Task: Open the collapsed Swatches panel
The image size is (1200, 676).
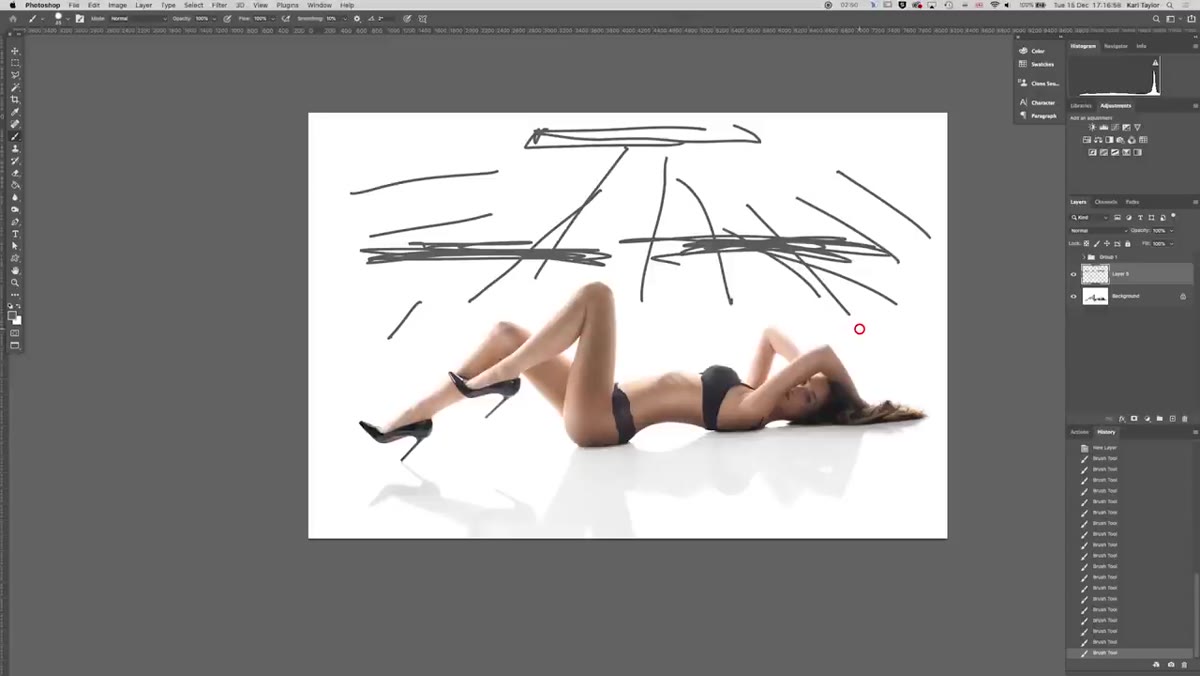Action: (x=1036, y=64)
